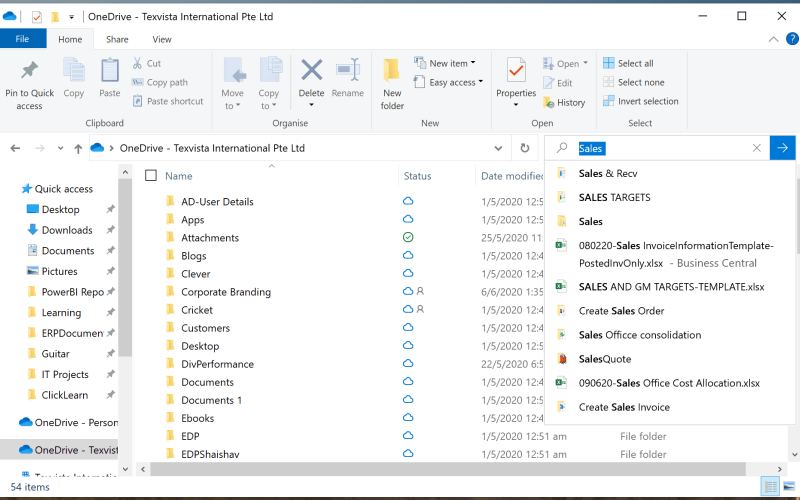Image resolution: width=800 pixels, height=500 pixels.
Task: Toggle the select-all checkbox beside Name
Action: point(151,176)
